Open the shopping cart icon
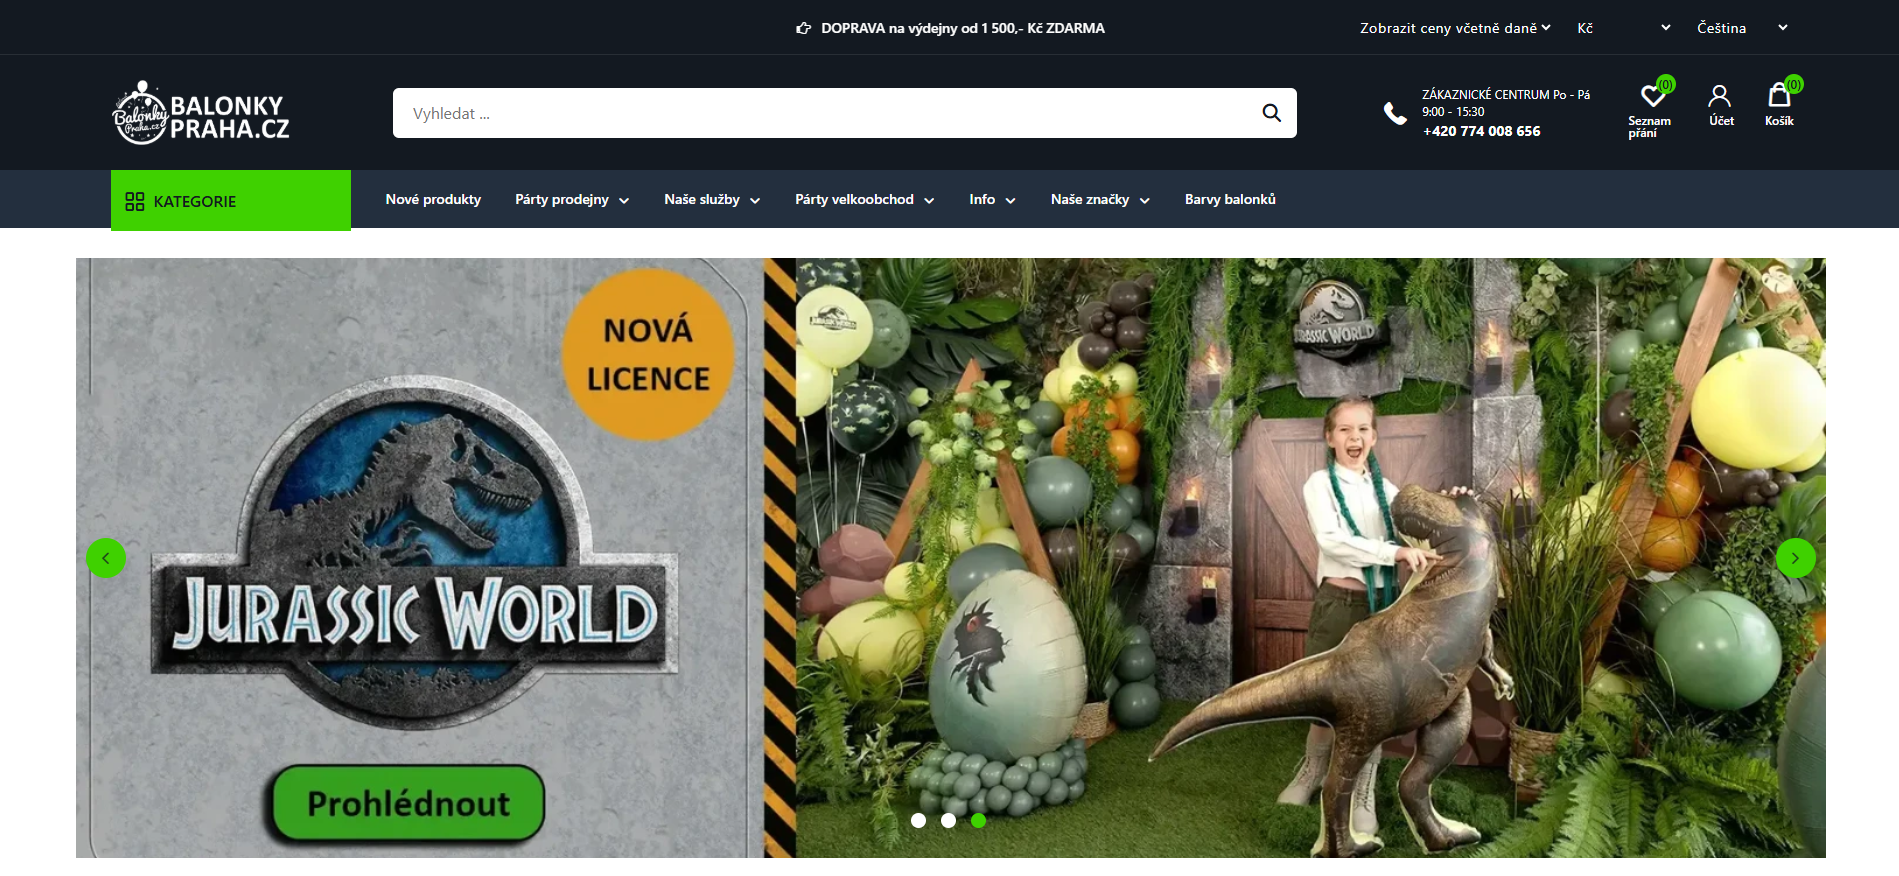Image resolution: width=1899 pixels, height=876 pixels. [x=1779, y=96]
